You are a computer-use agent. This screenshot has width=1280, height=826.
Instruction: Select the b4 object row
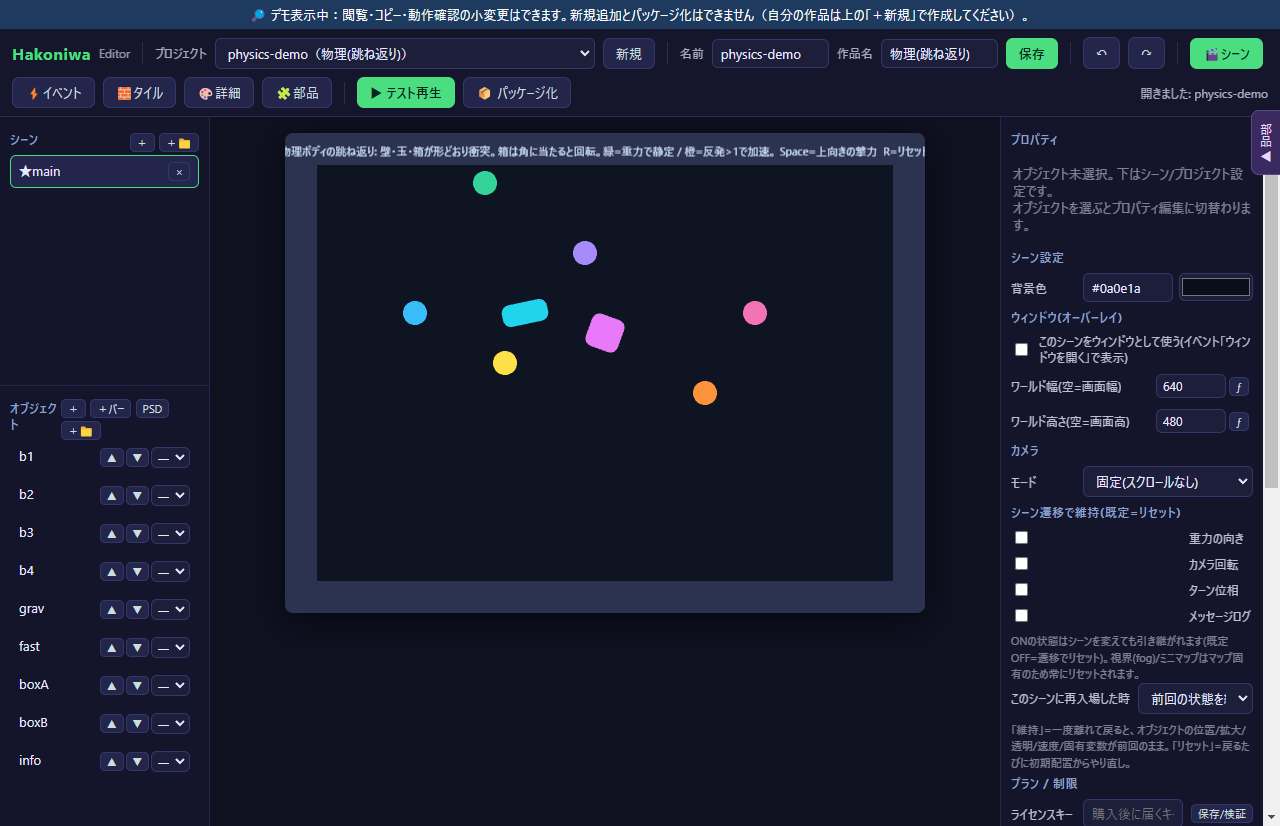(x=104, y=572)
